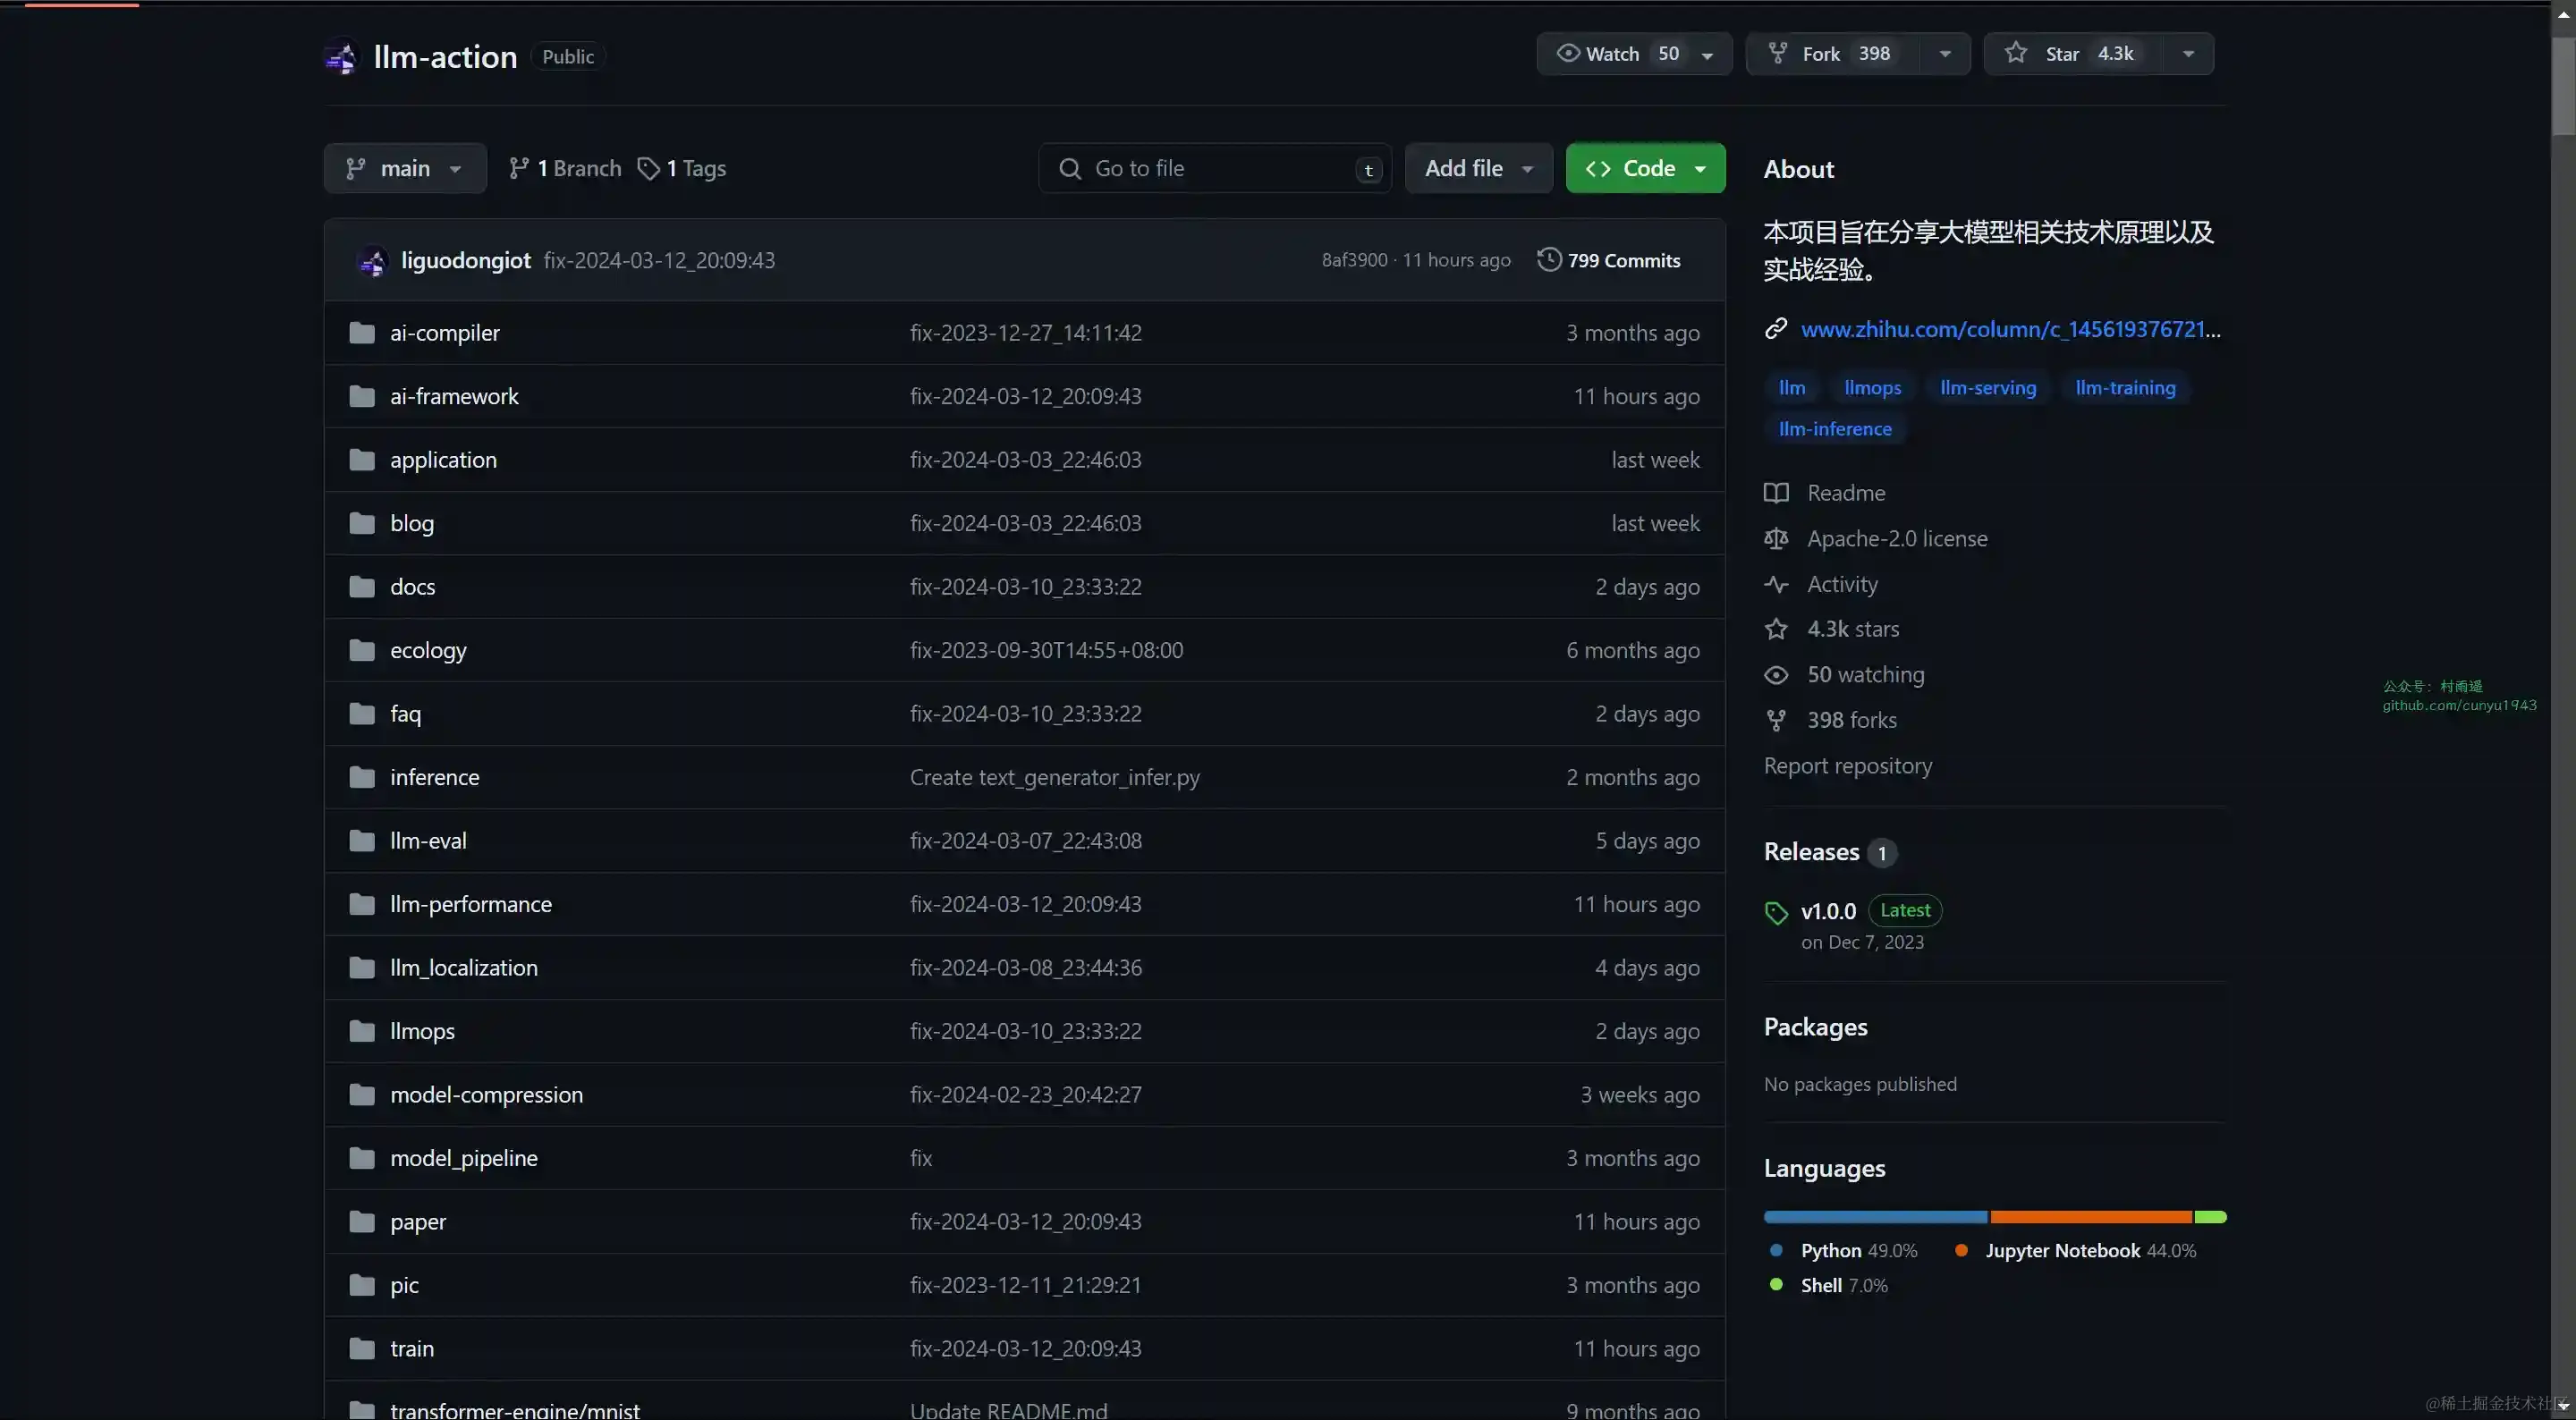Screen dimensions: 2576x1420
Task: Open the 799 Commits history icon
Action: pos(1549,260)
